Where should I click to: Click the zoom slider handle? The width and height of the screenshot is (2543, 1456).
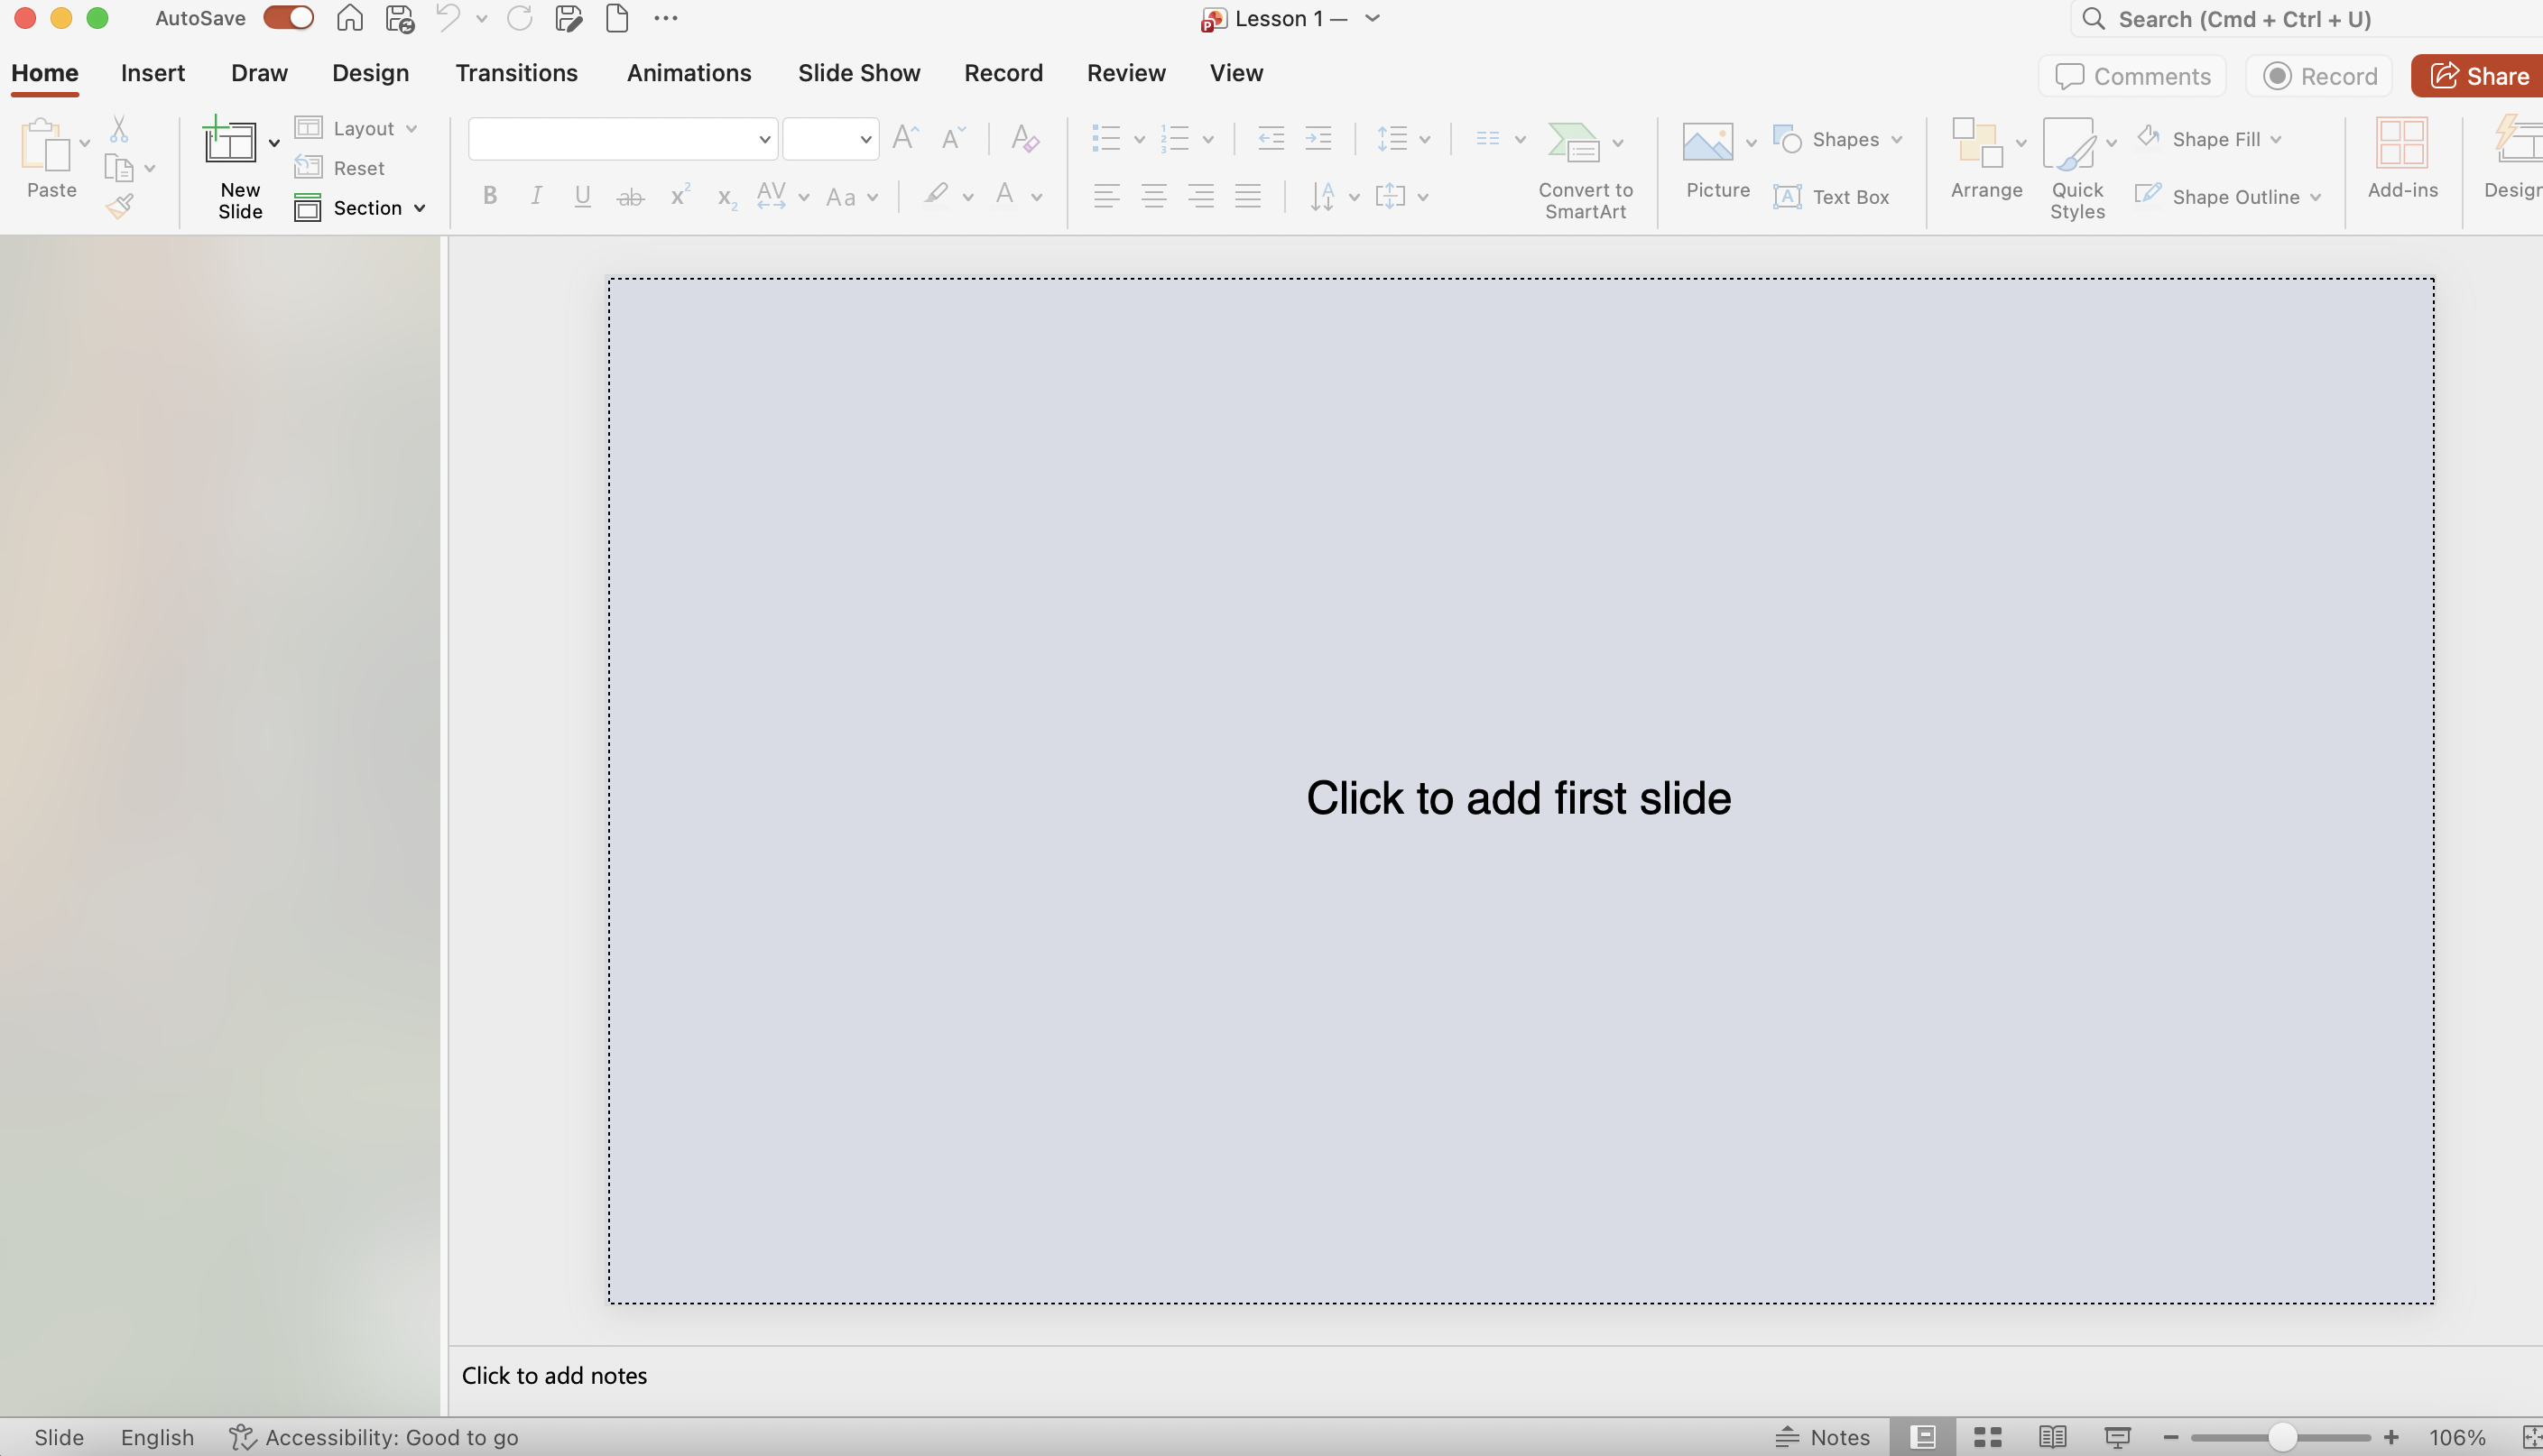coord(2281,1437)
